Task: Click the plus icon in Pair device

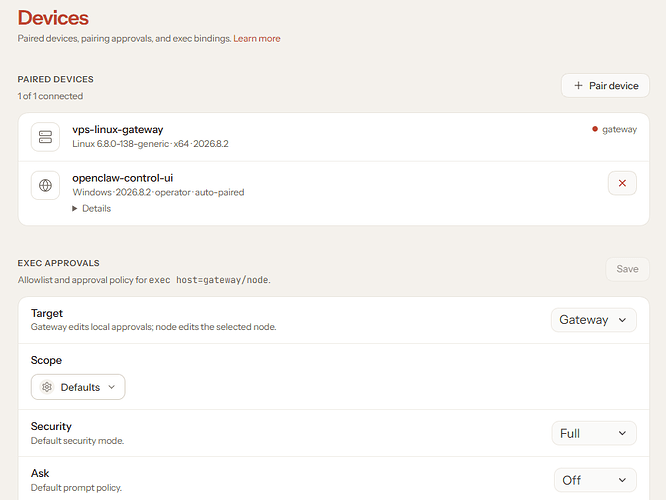Action: (x=578, y=85)
